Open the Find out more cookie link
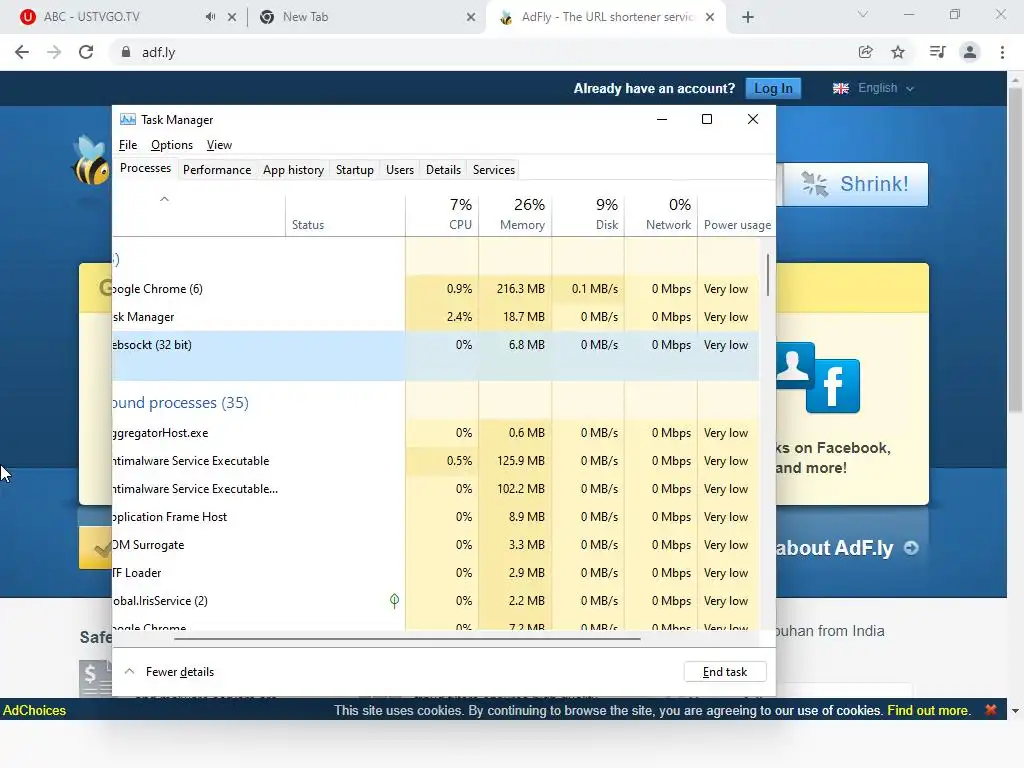Image resolution: width=1024 pixels, height=768 pixels. (x=928, y=710)
